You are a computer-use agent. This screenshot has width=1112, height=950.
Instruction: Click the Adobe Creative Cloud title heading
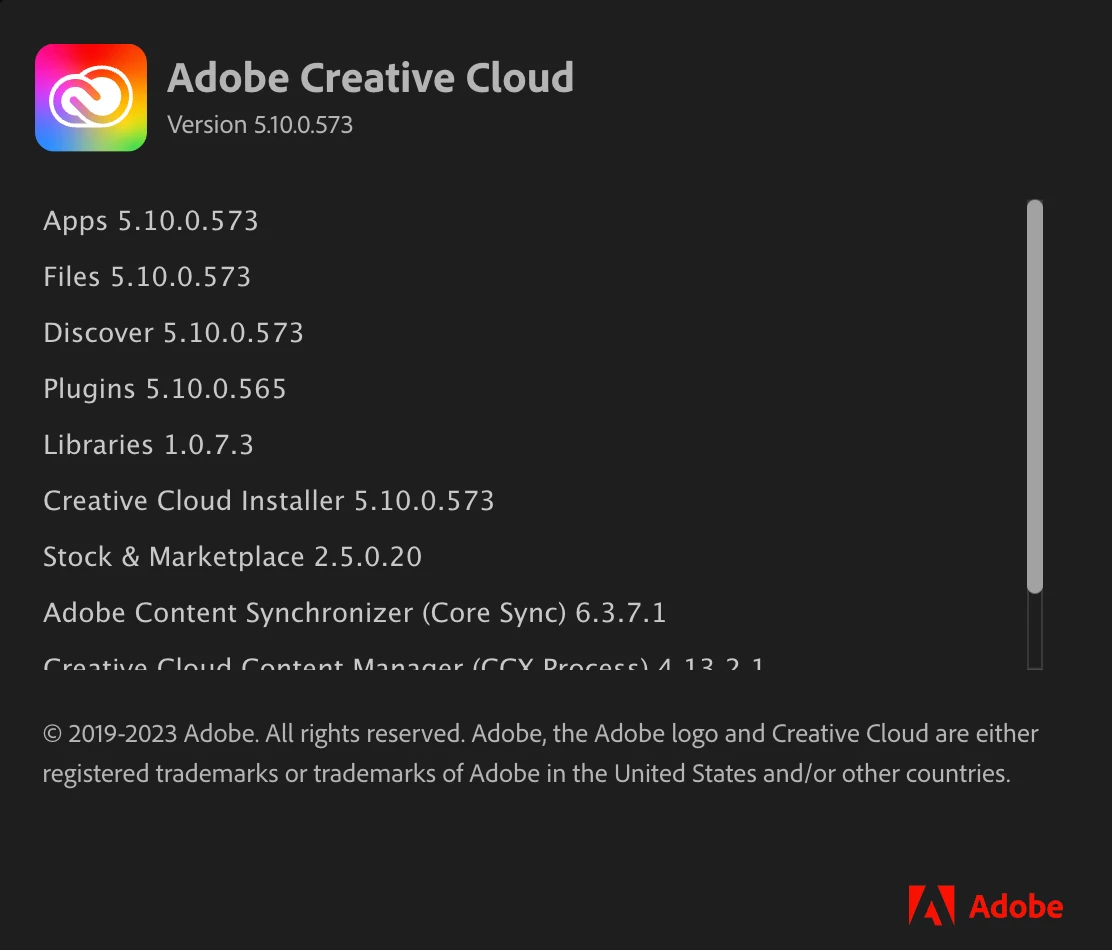[370, 77]
